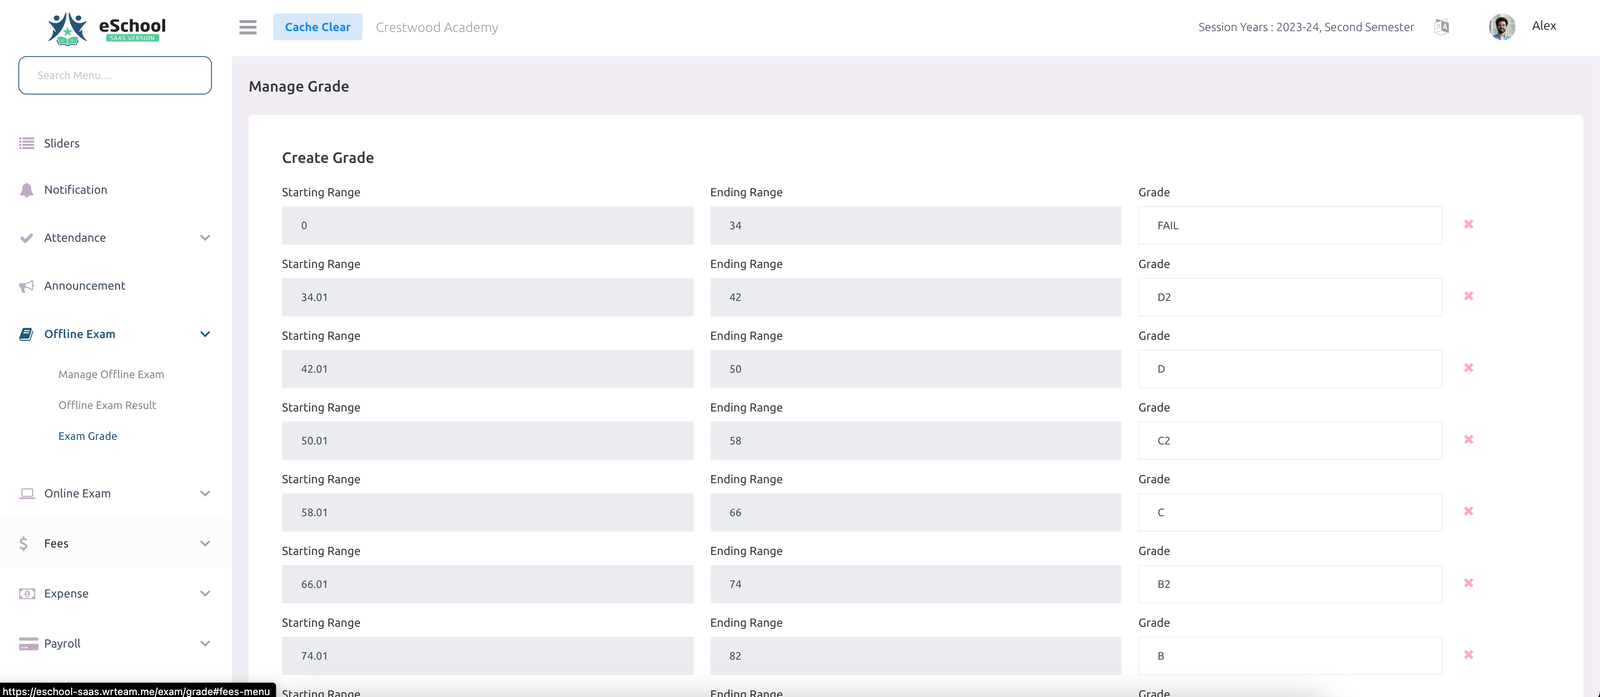Edit the Grade field containing FAIL

pos(1289,226)
